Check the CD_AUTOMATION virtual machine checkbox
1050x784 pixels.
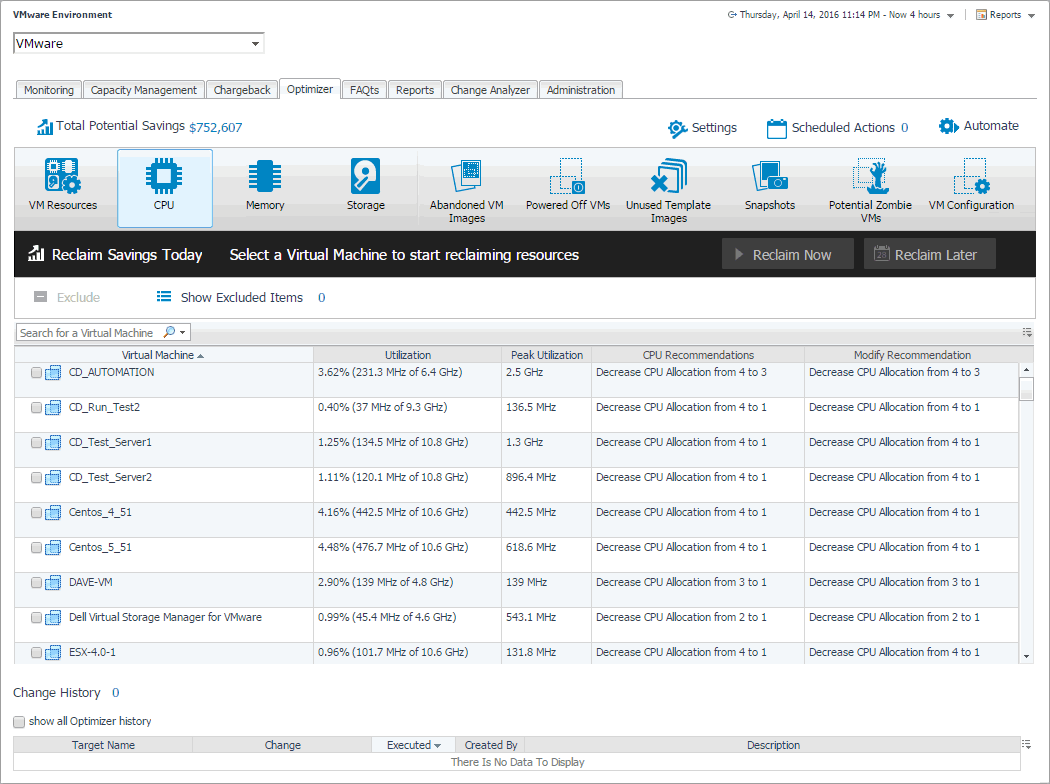point(37,373)
